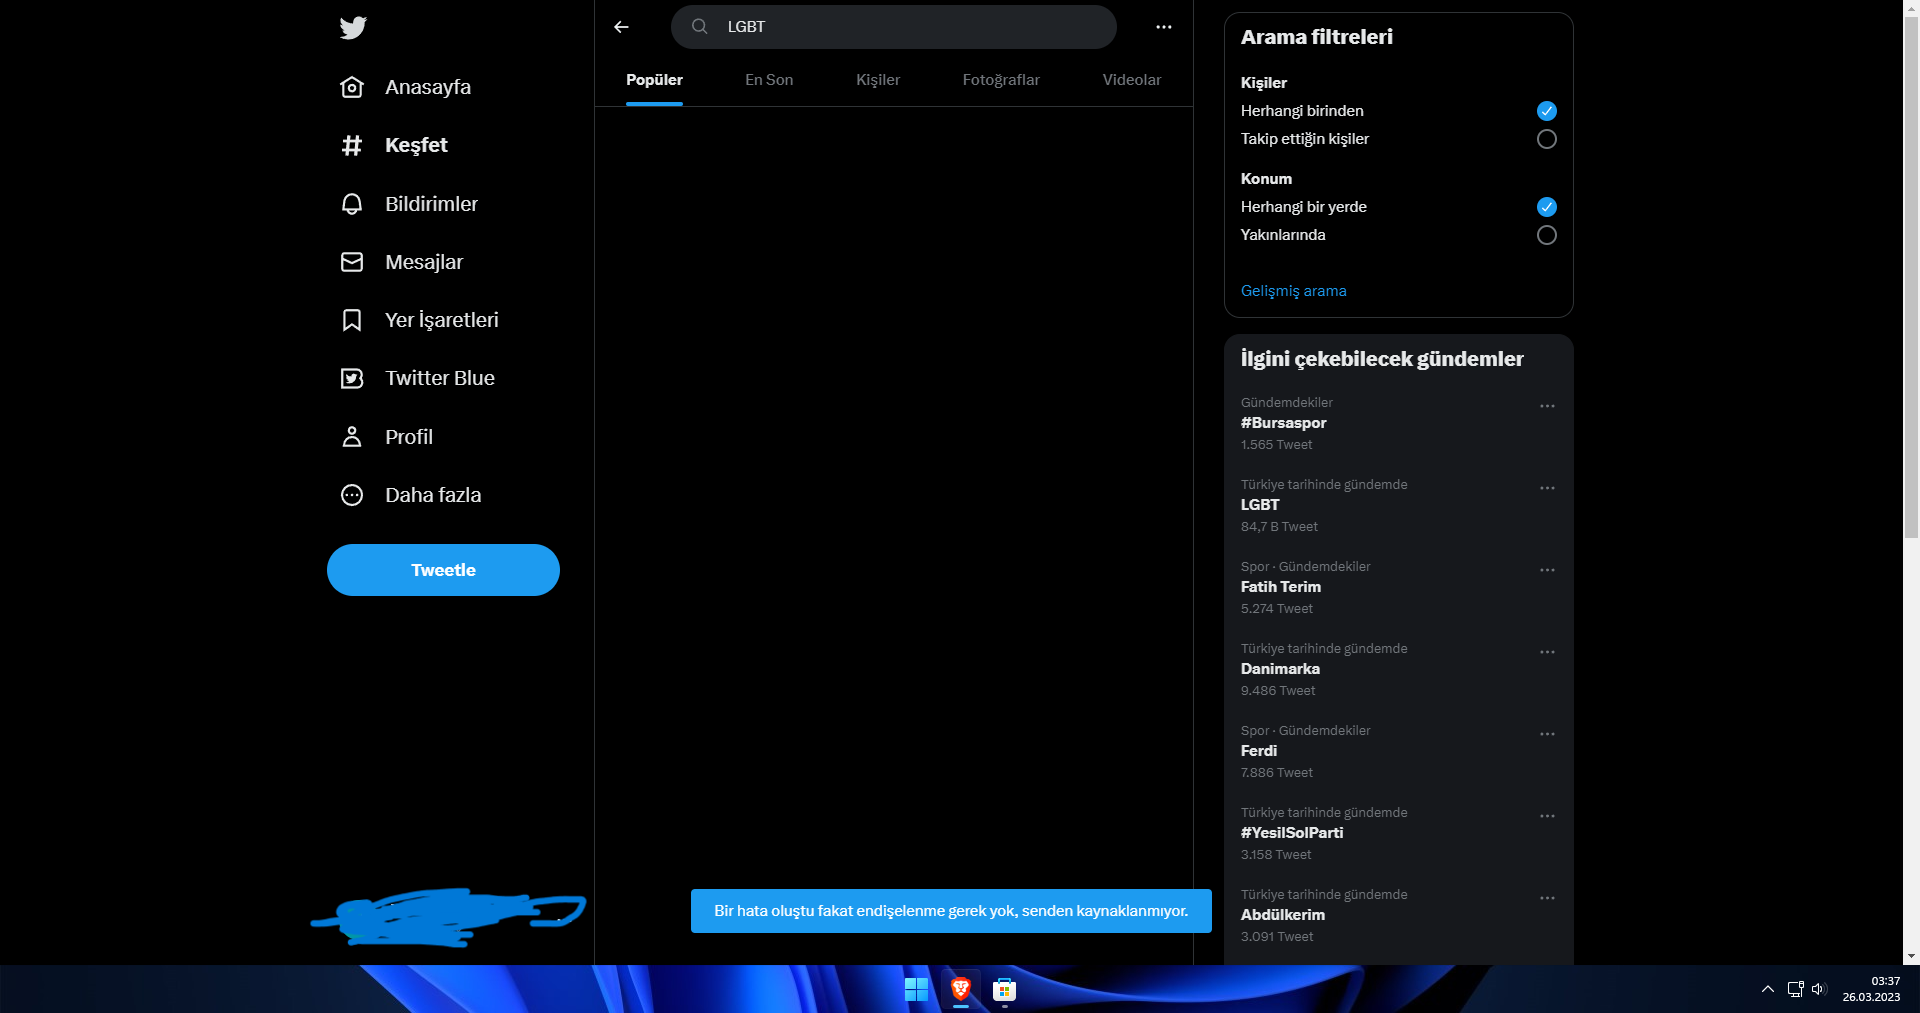
Task: Go back using the left arrow
Action: (621, 27)
